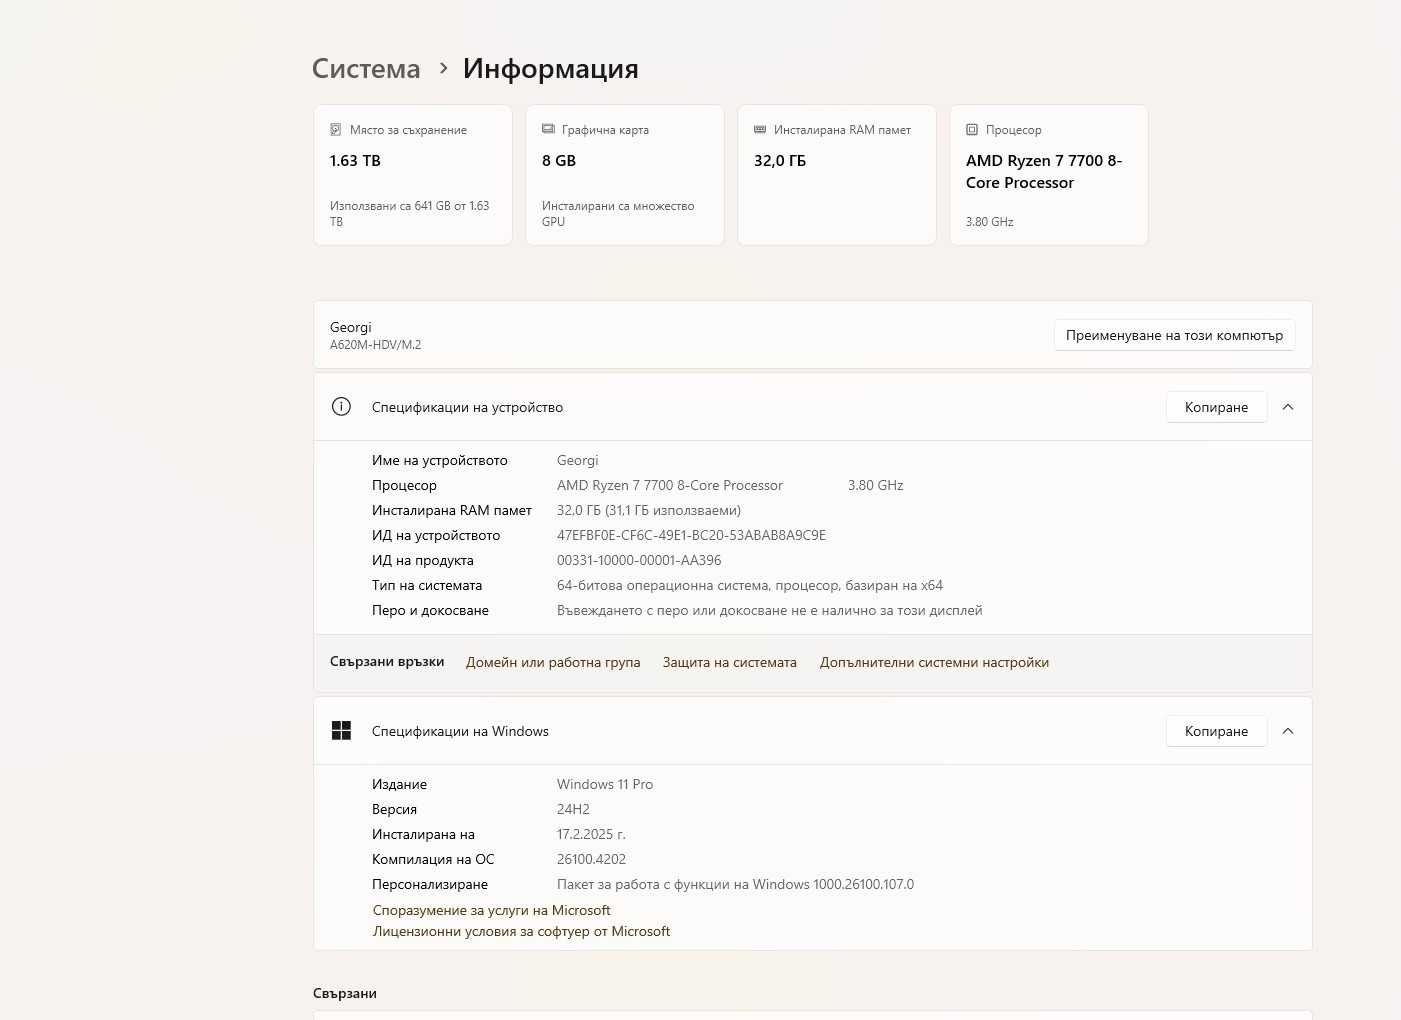Click the Име на устройството label
This screenshot has height=1020, width=1401.
[439, 460]
